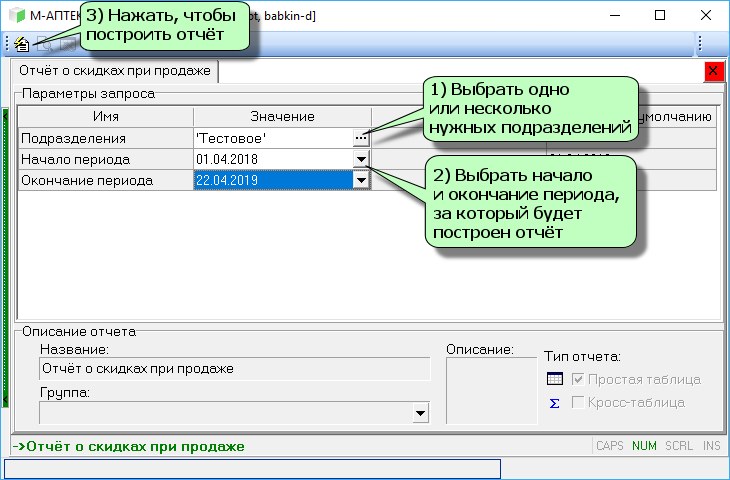Click the empty bottom status input bar
Image resolution: width=730 pixels, height=480 pixels.
tap(252, 468)
